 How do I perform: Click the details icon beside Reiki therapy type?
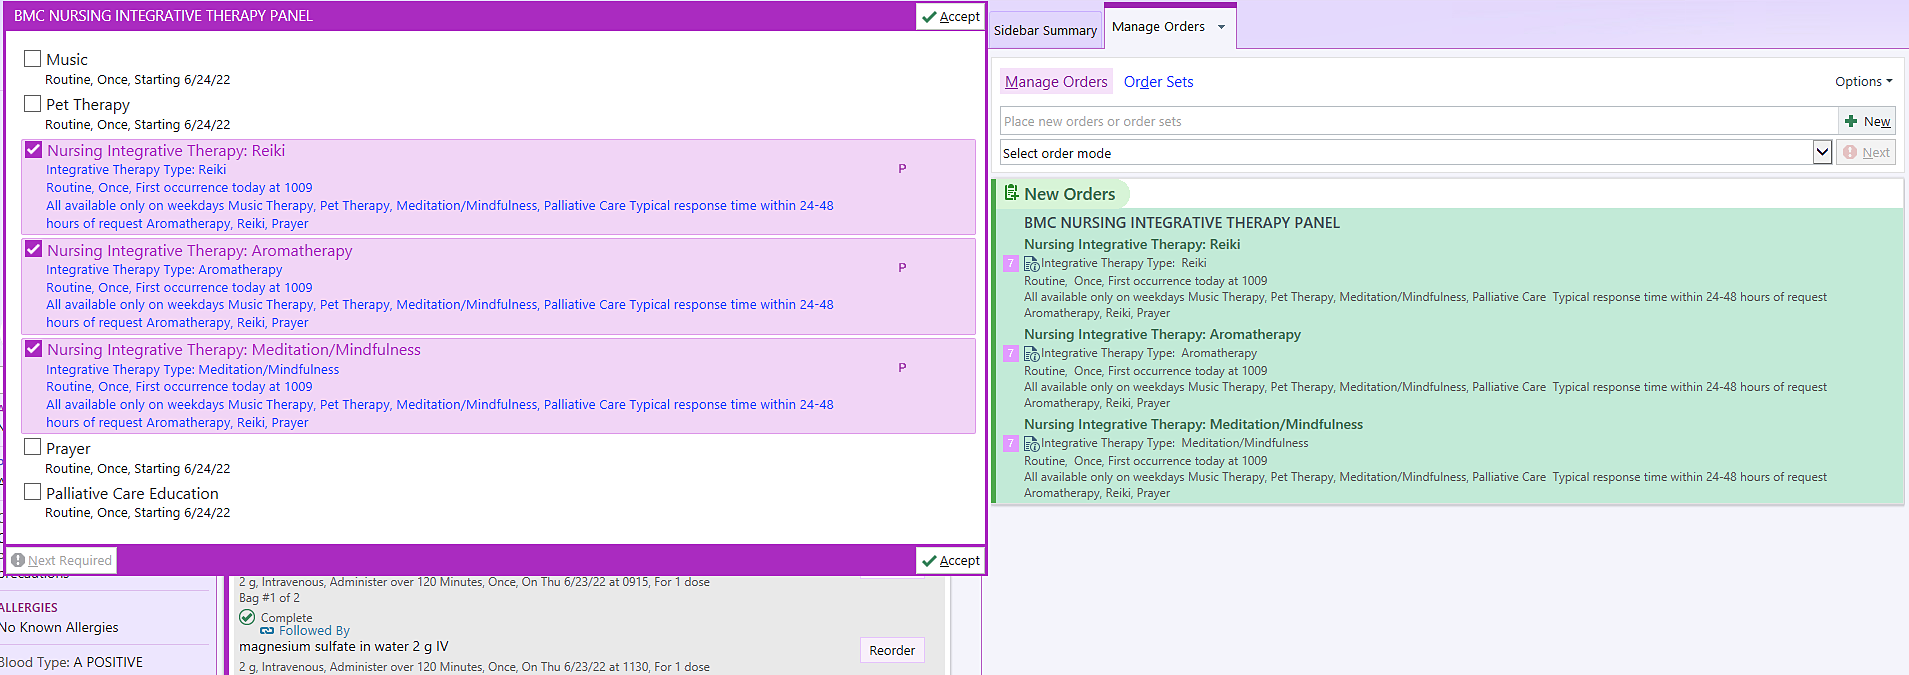1031,264
